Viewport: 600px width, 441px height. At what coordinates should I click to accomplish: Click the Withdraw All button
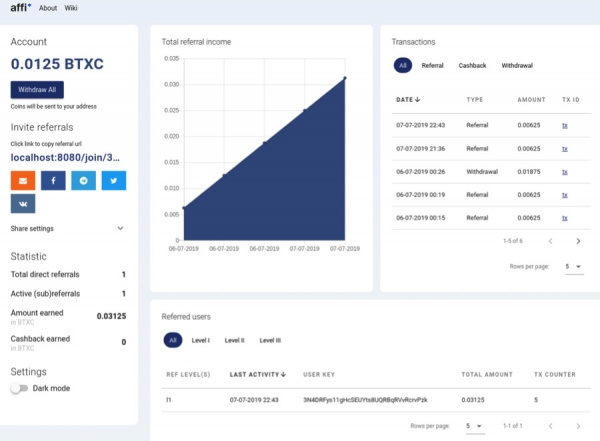pyautogui.click(x=38, y=89)
